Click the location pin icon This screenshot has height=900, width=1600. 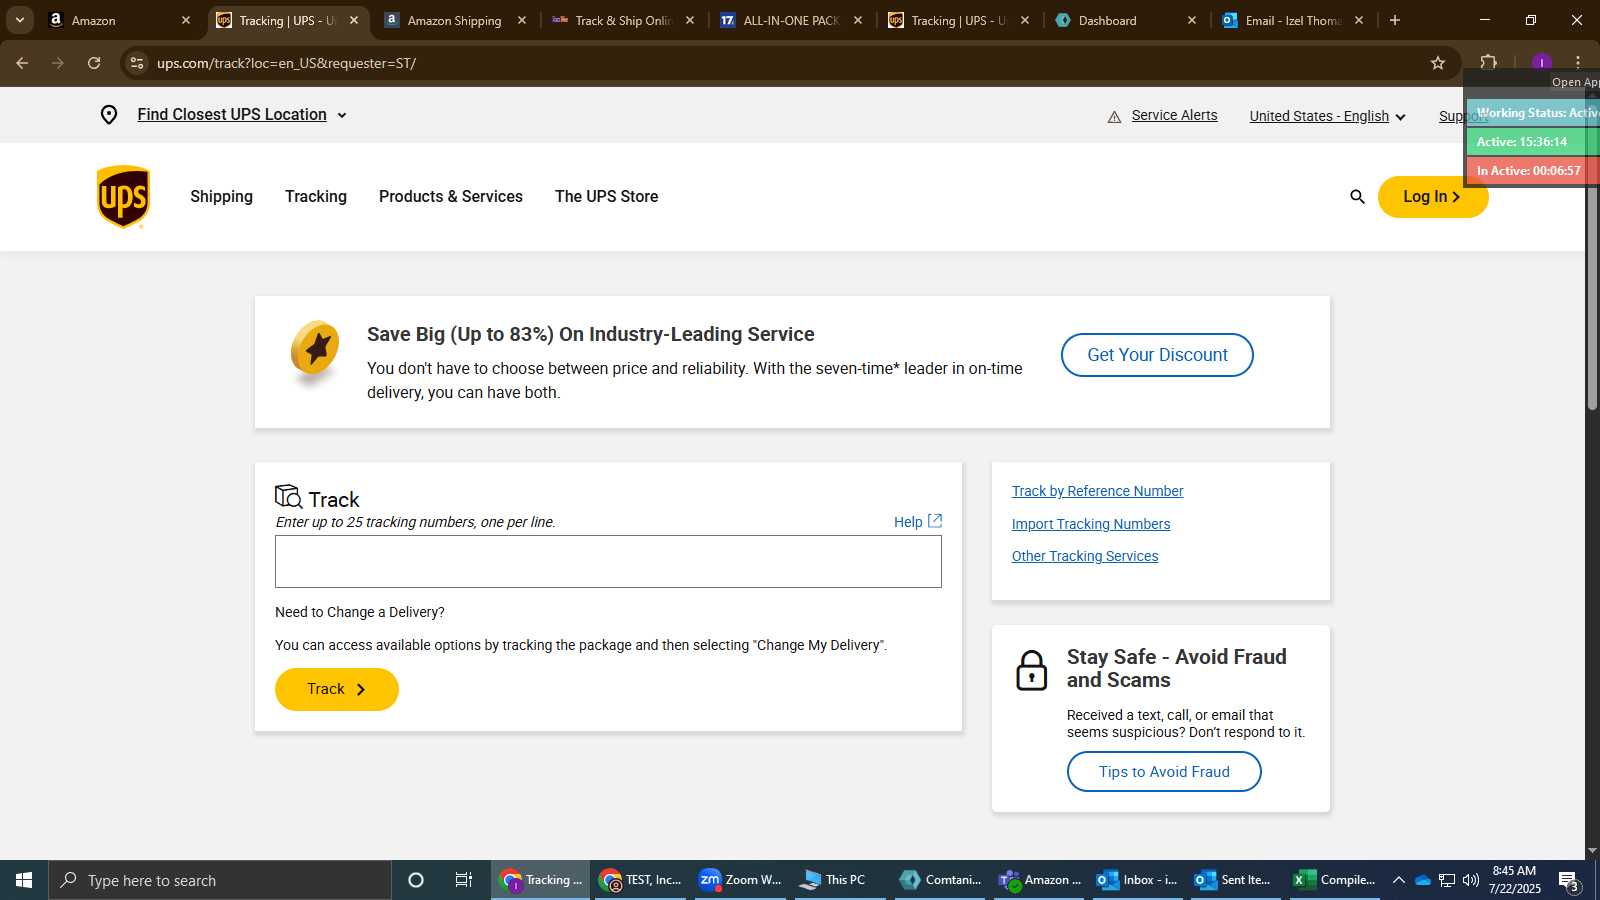pos(109,115)
